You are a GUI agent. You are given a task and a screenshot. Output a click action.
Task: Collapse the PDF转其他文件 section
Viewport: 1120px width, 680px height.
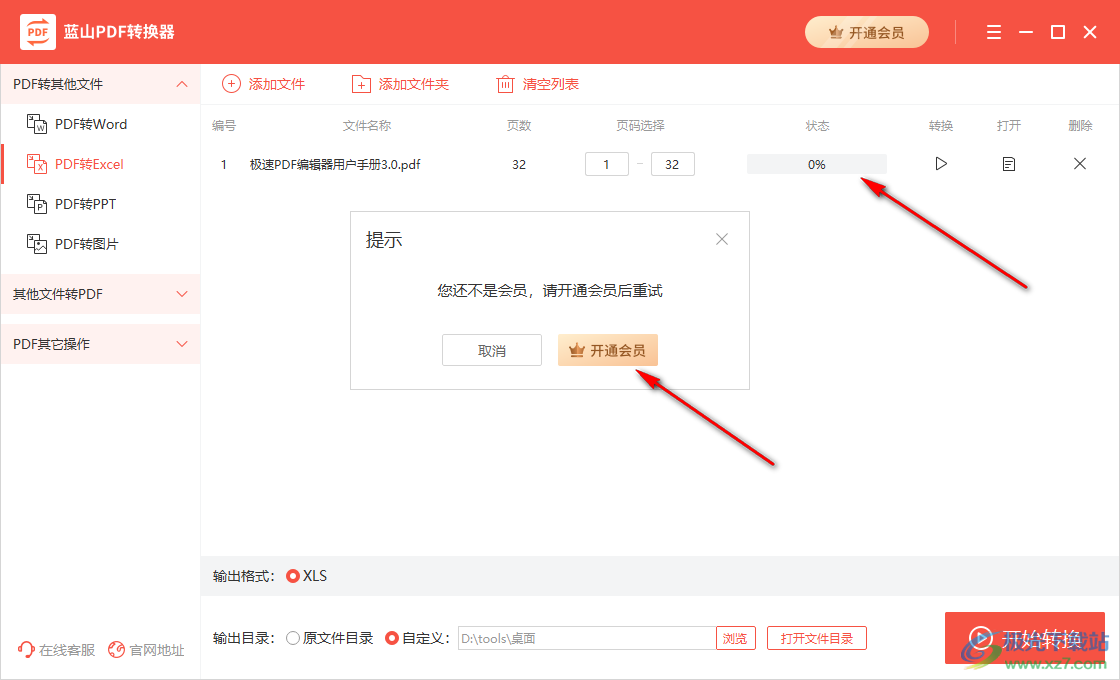(x=182, y=84)
